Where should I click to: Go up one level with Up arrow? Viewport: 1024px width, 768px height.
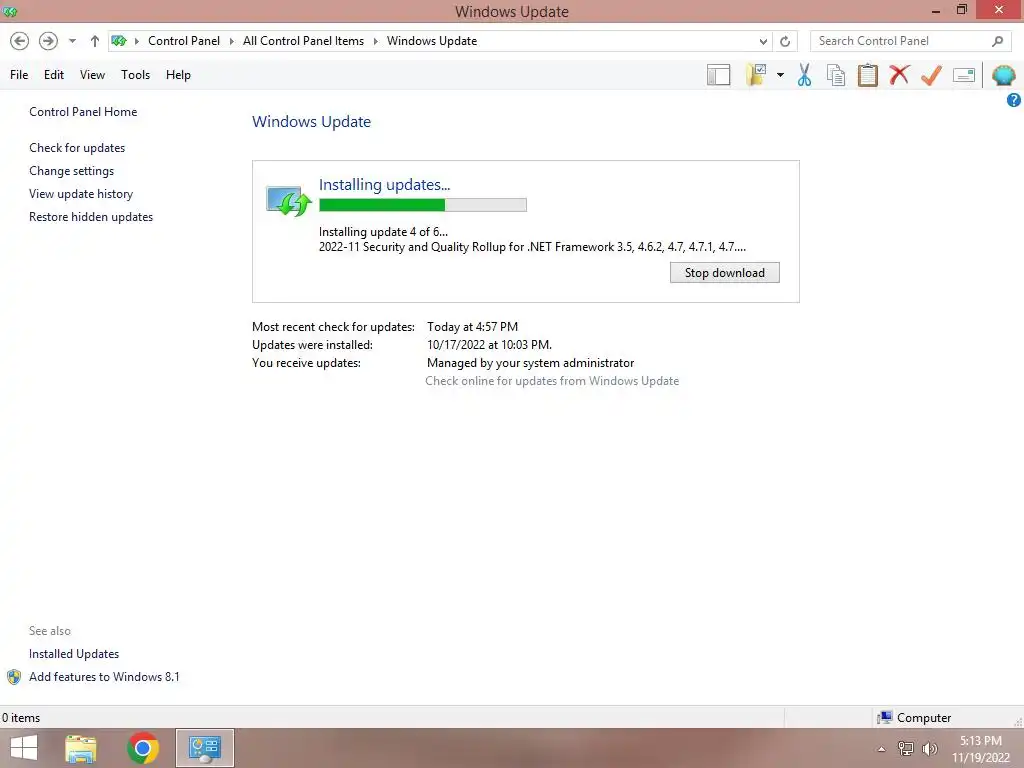point(95,41)
